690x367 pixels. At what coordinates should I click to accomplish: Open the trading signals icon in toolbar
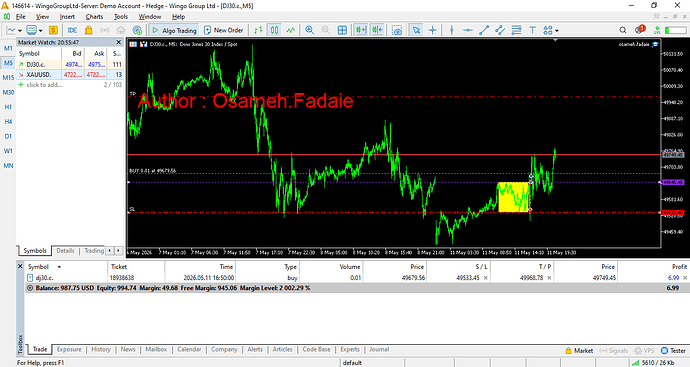pos(105,30)
